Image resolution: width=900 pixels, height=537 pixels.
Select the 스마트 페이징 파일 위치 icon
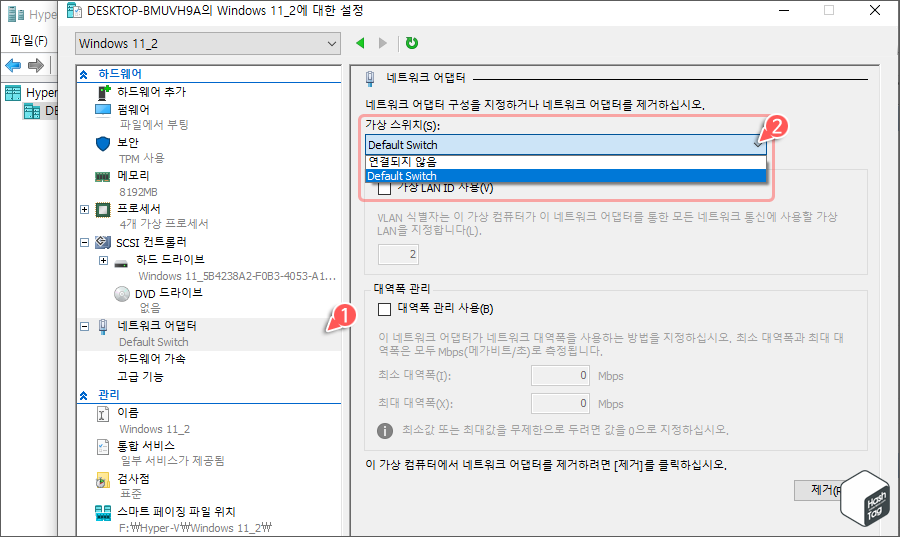click(103, 513)
